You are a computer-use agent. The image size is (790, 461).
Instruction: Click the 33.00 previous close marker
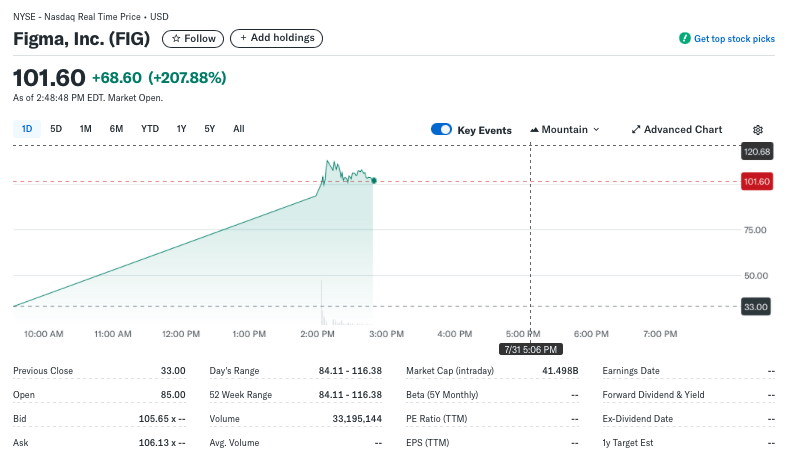(x=756, y=307)
